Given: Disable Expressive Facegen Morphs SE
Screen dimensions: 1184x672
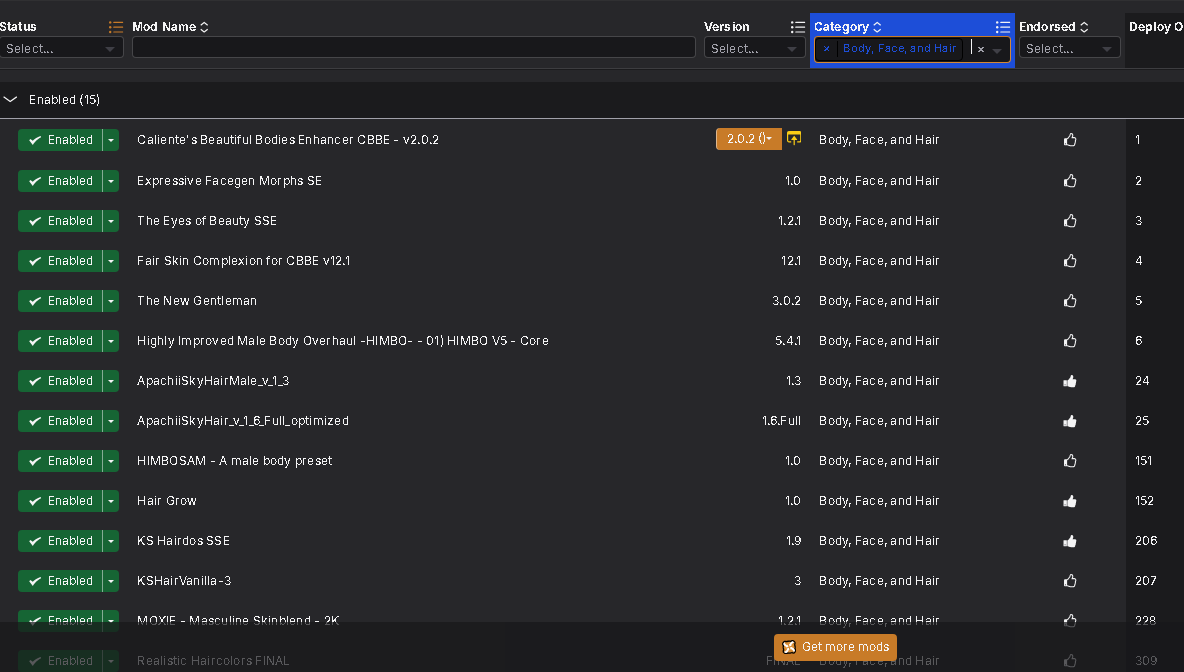Looking at the screenshot, I should click(60, 180).
